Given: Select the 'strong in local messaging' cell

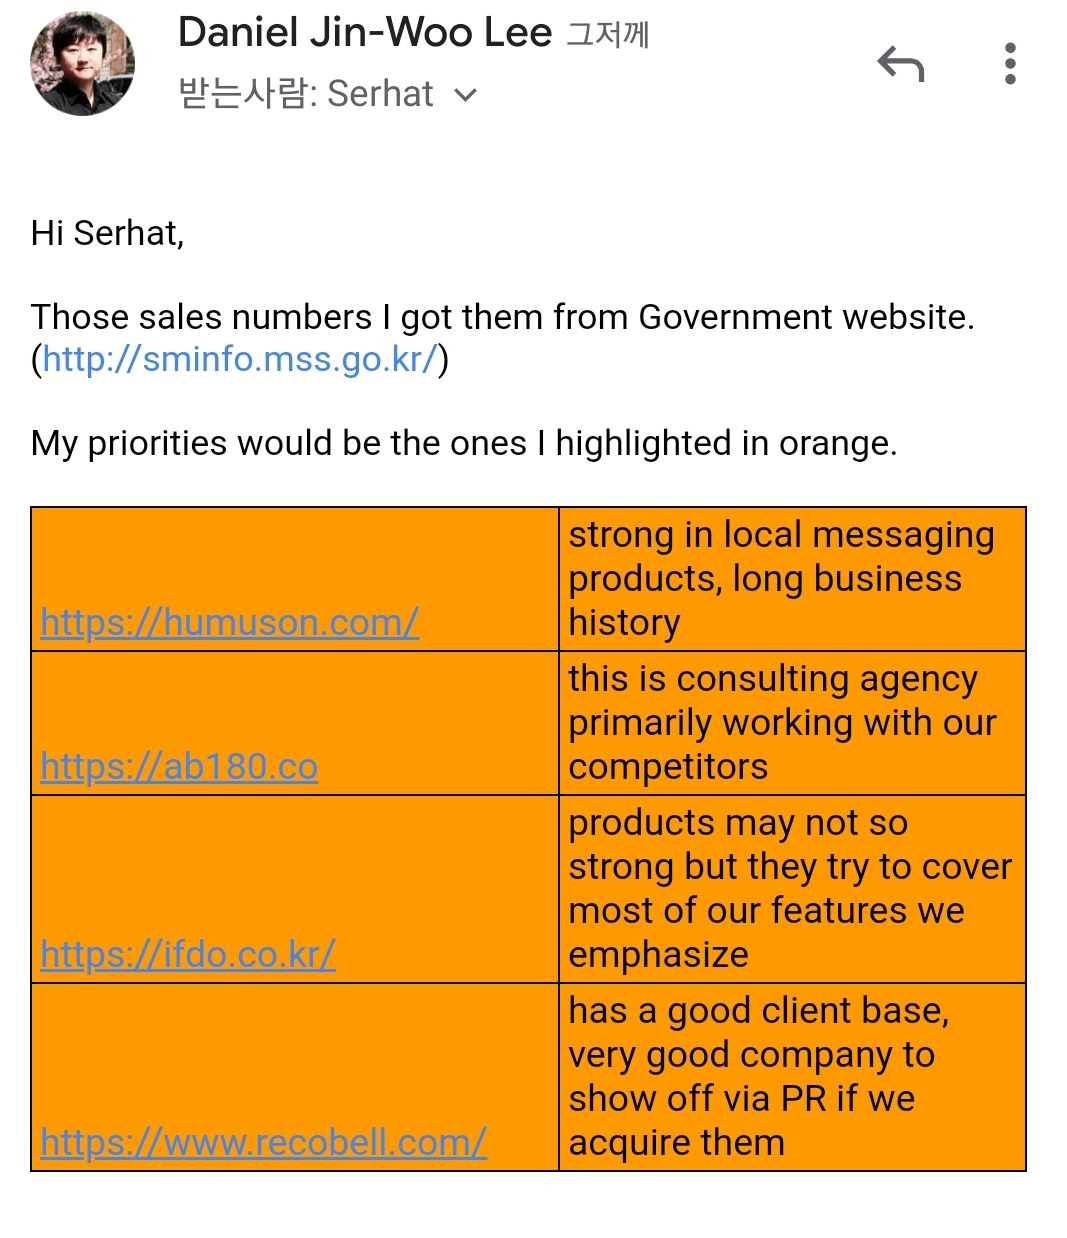Looking at the screenshot, I should (x=791, y=579).
